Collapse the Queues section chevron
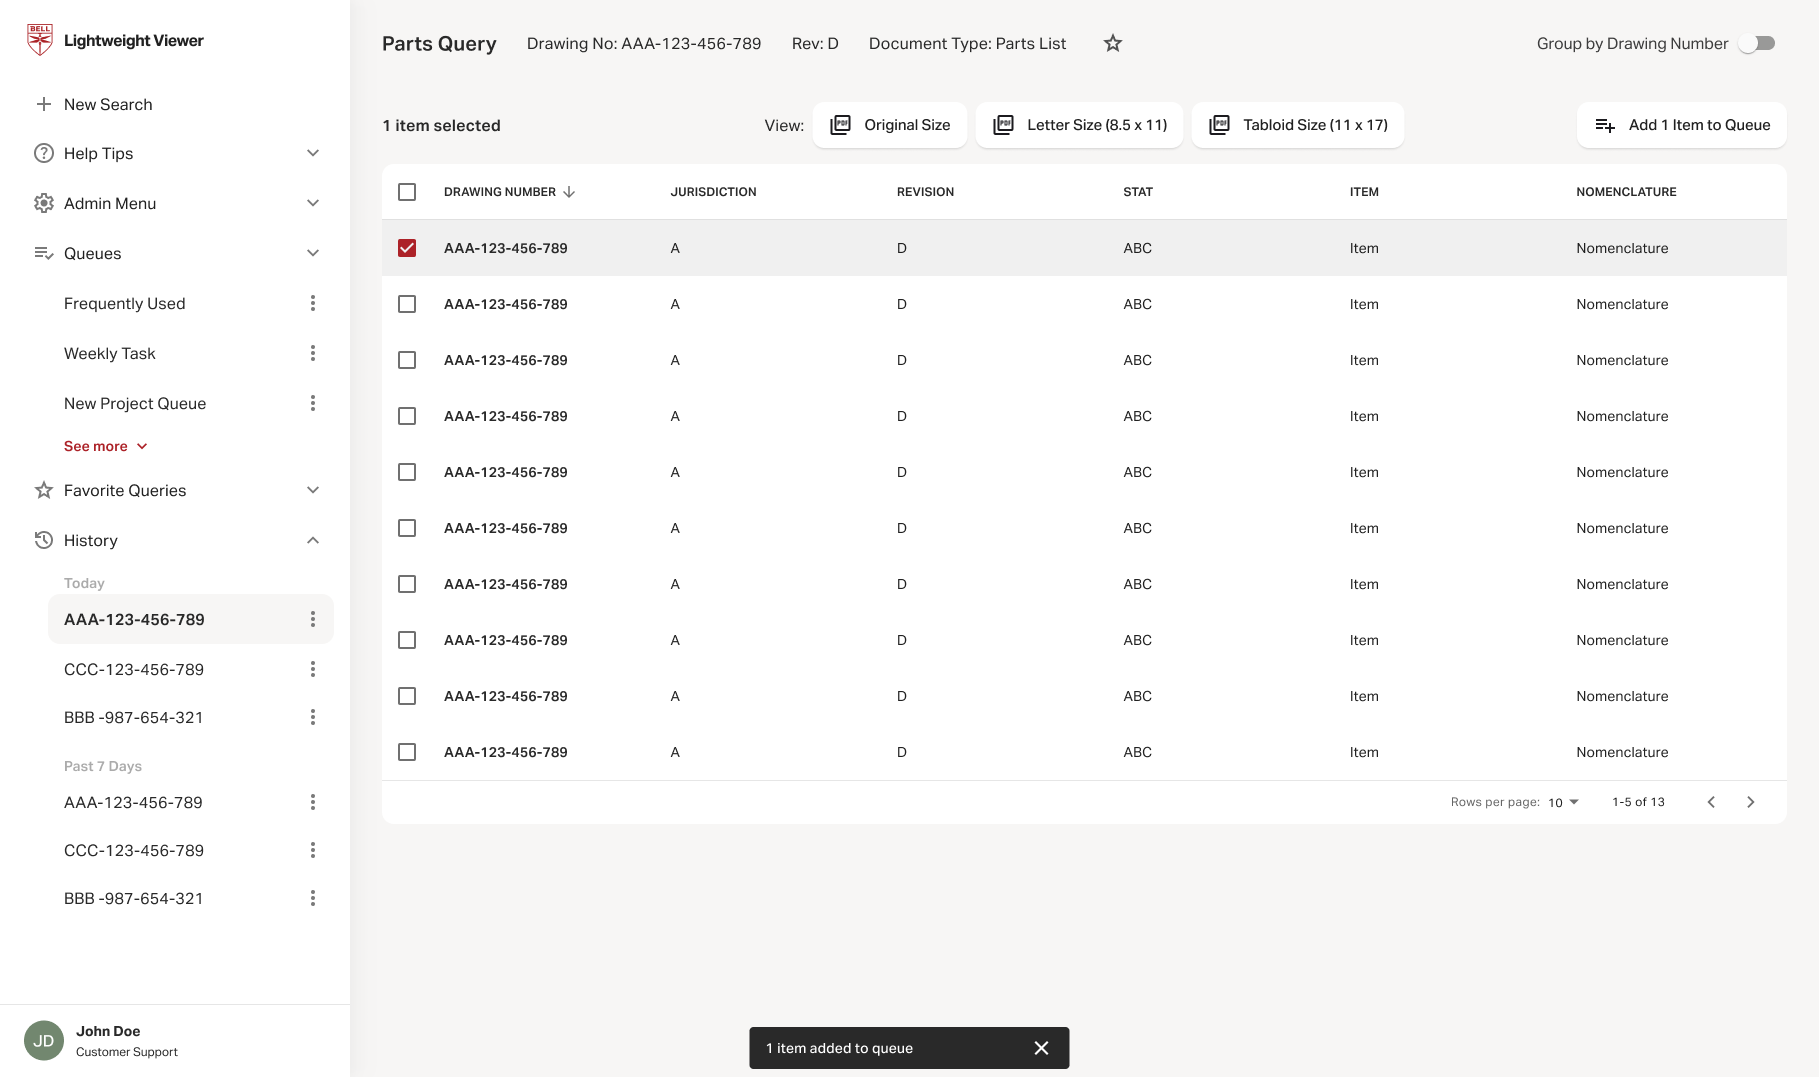Screen dimensions: 1819x1077 coord(313,253)
